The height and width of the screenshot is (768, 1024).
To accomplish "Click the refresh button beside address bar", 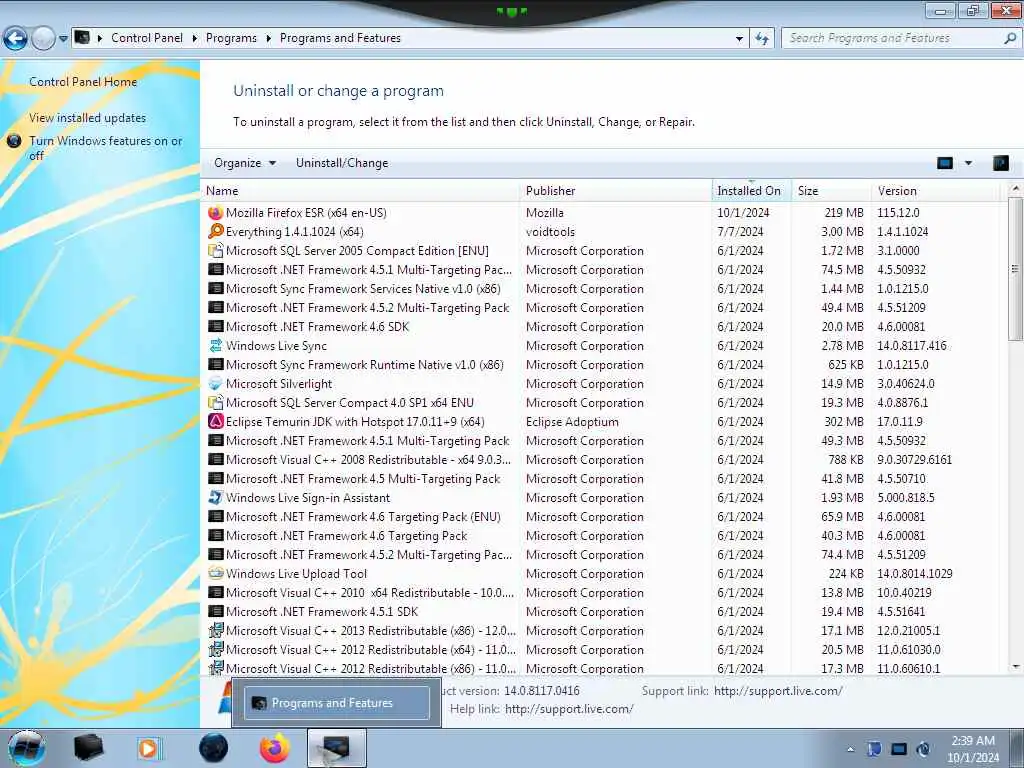I will point(761,39).
